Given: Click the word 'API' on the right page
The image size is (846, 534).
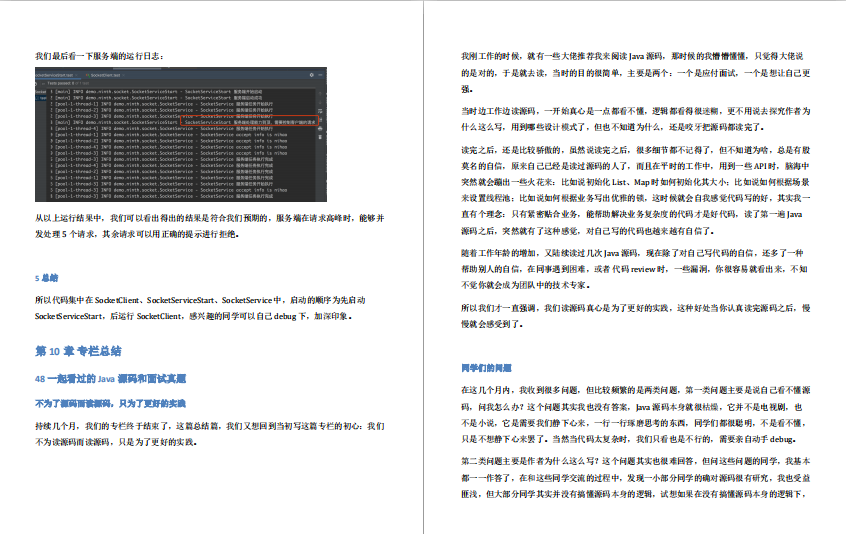Looking at the screenshot, I should (x=760, y=166).
